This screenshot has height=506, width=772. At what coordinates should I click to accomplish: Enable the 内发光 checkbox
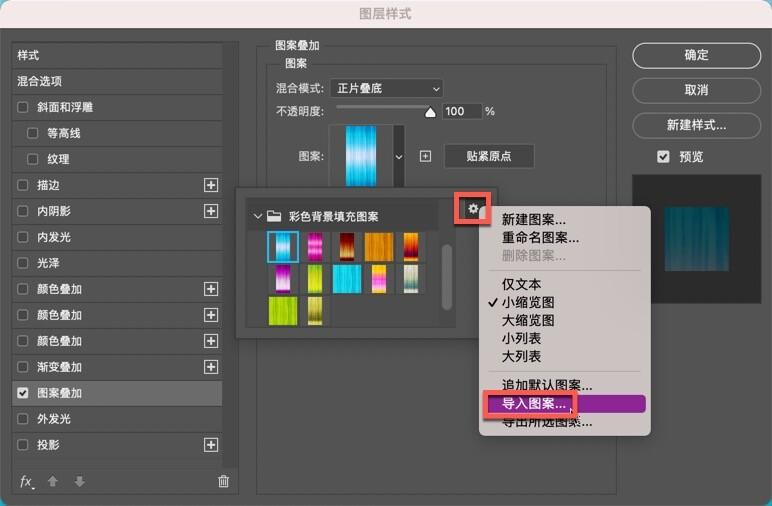[23, 237]
